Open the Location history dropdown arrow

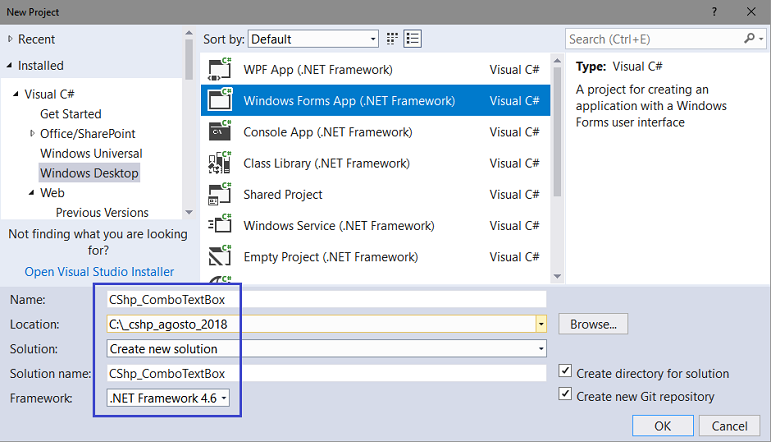coord(541,324)
